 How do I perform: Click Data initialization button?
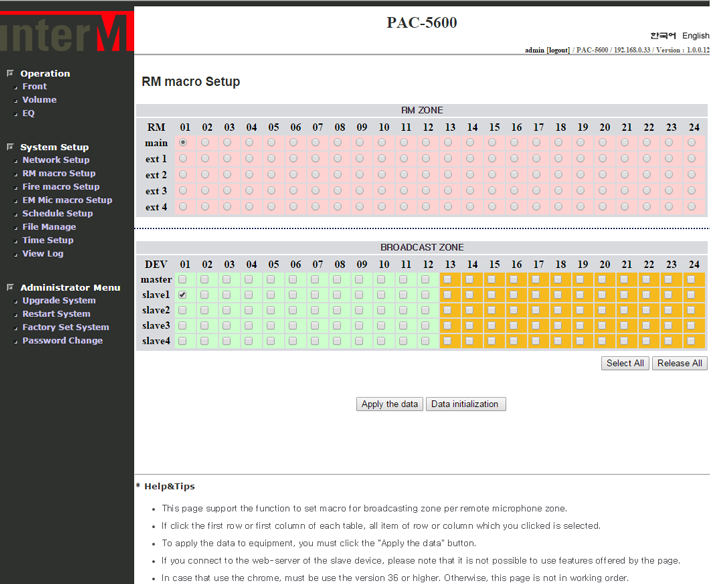coord(465,404)
